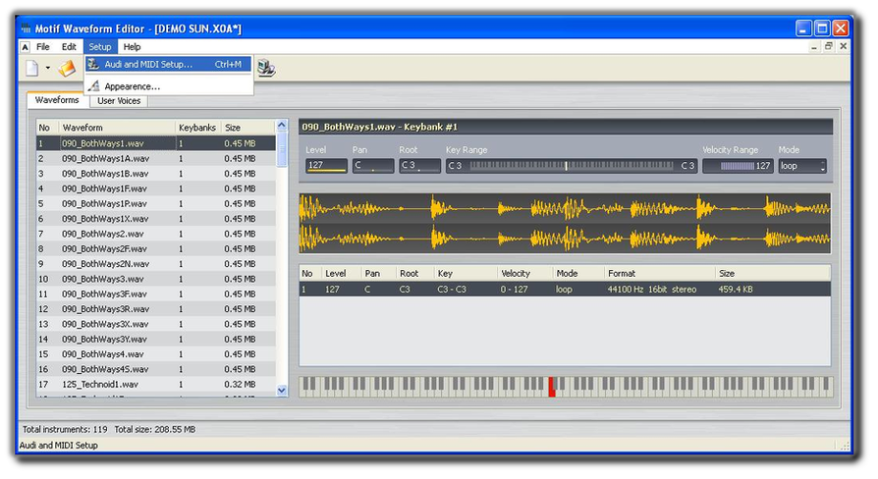Open the Mode dropdown set to loop

point(802,166)
